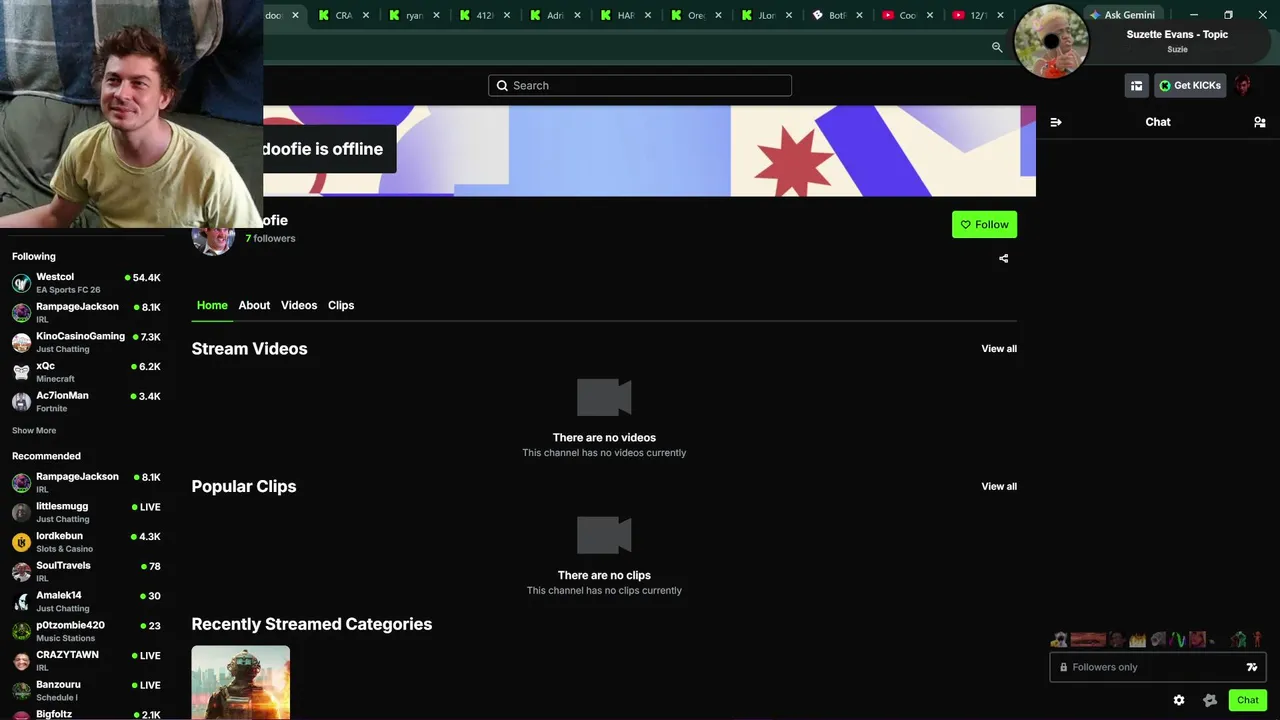Click the Get KICKs button
1280x720 pixels.
1190,86
